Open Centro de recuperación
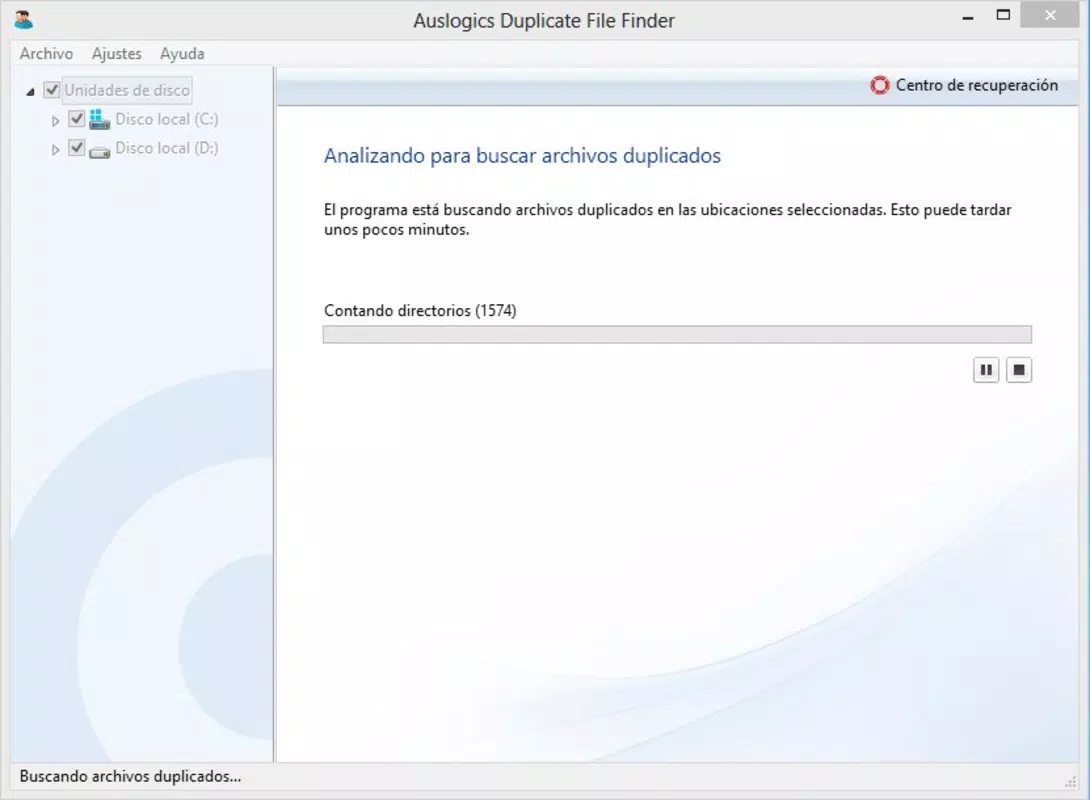This screenshot has width=1090, height=800. pos(964,85)
